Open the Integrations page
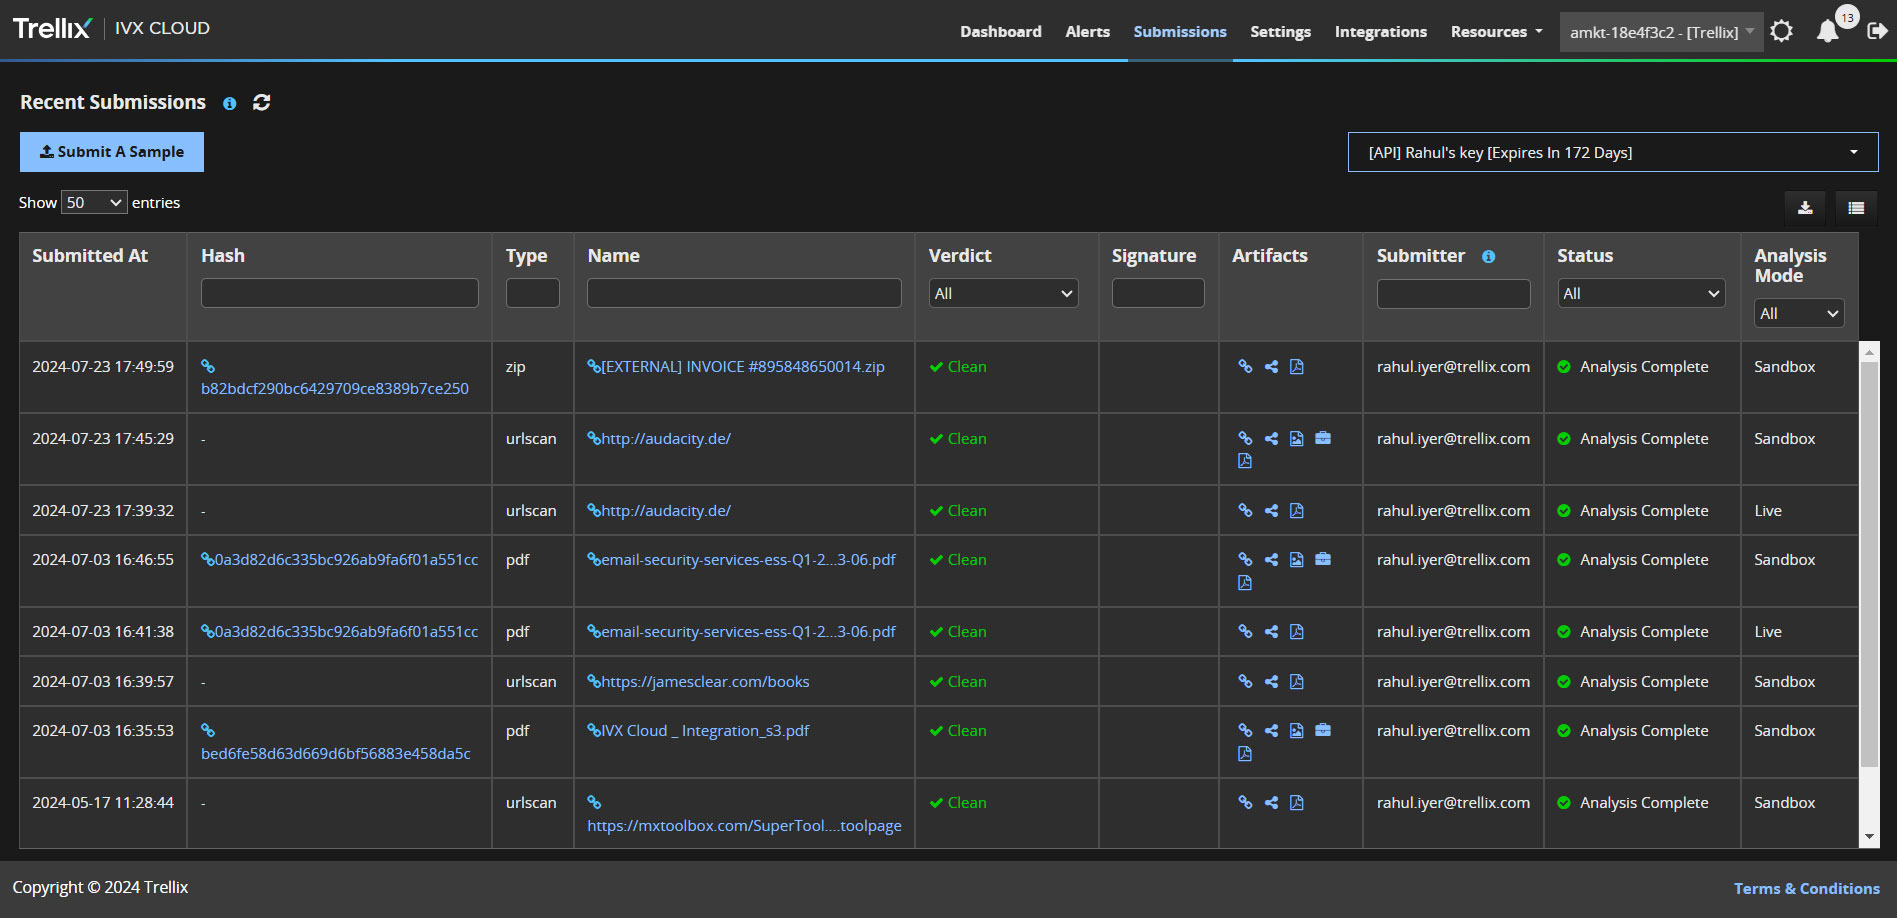Screen dimensions: 1897x918 point(1381,32)
